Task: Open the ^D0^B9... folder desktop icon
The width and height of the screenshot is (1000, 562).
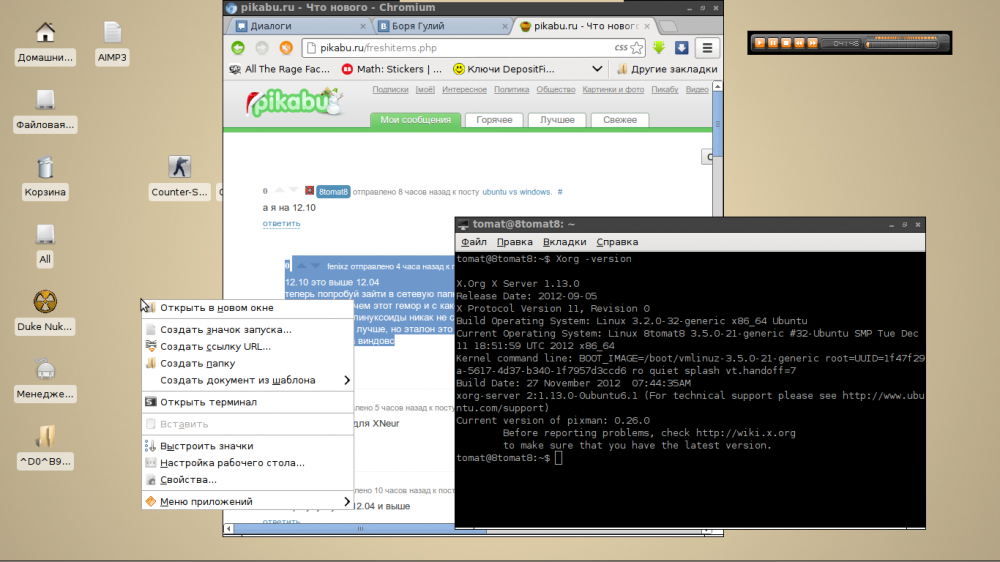Action: [45, 447]
